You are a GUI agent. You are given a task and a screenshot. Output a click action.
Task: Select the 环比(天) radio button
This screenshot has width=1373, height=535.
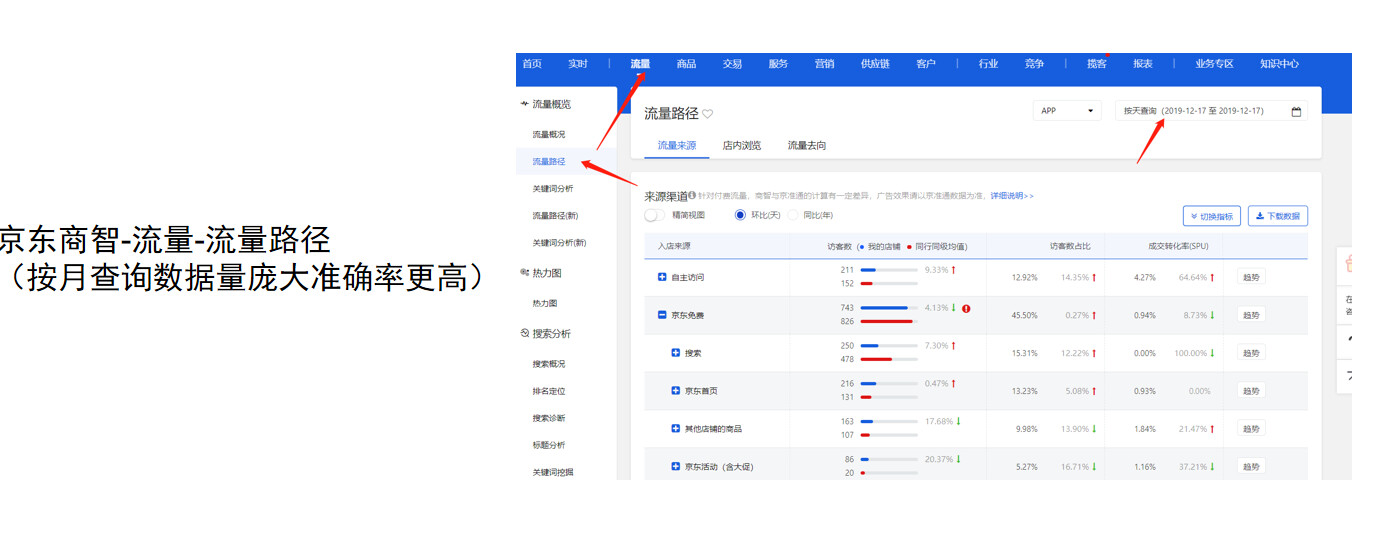(x=740, y=215)
